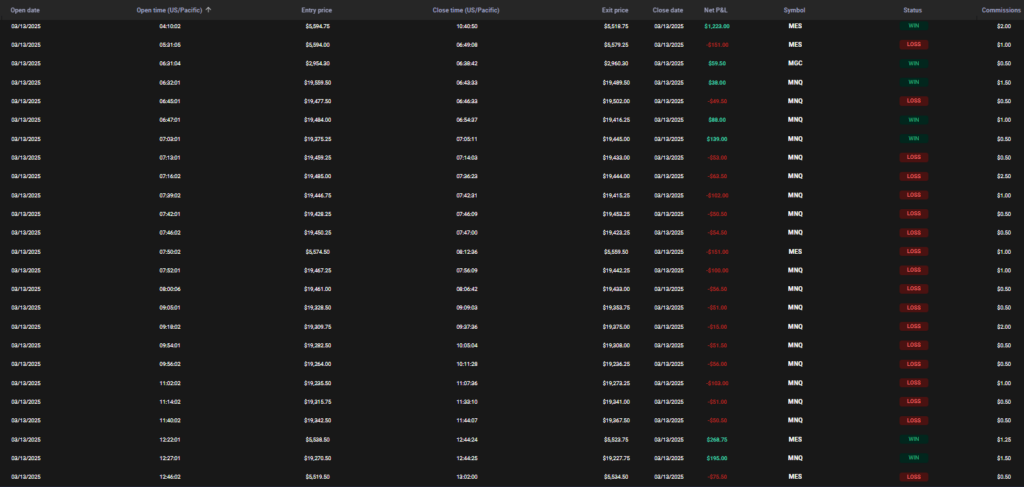This screenshot has width=1024, height=487.
Task: Click the sort arrow beside Open time
Action: point(208,10)
